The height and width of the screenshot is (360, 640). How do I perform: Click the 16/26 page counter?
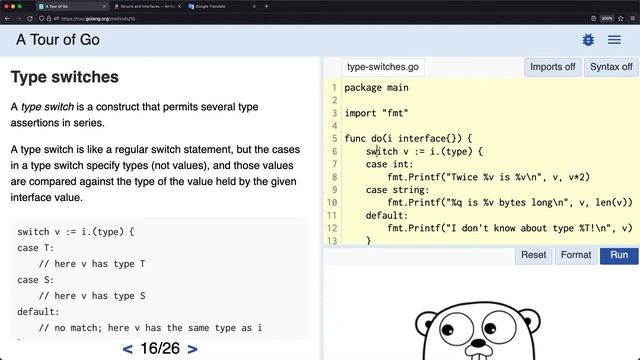pos(160,349)
